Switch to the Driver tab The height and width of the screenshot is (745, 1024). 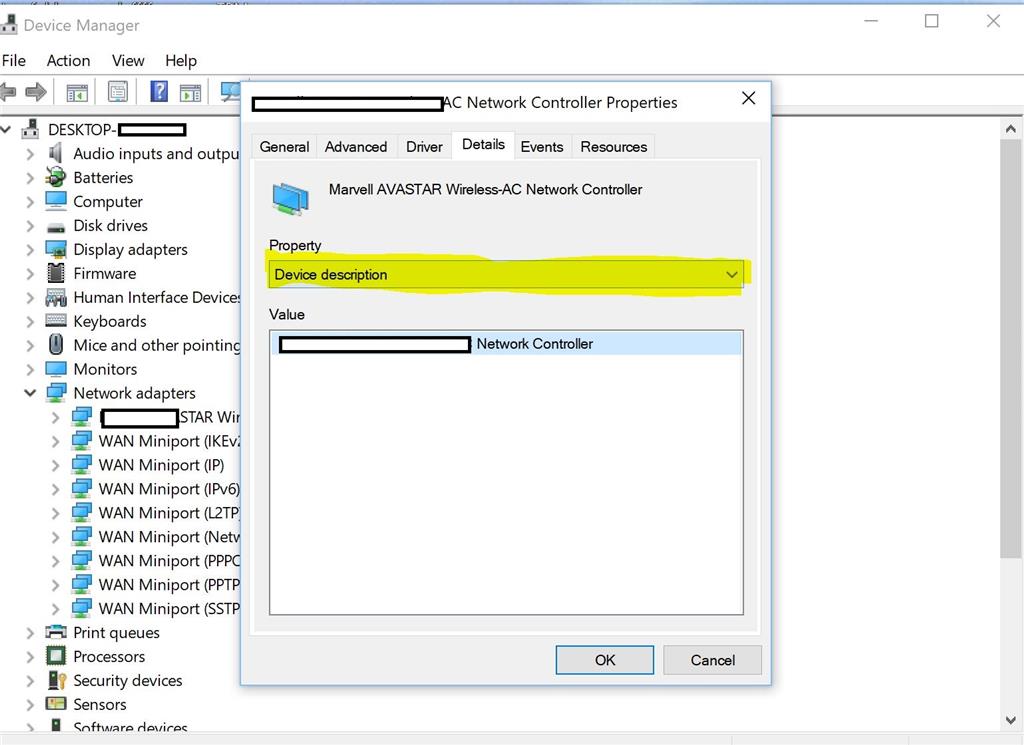[424, 147]
